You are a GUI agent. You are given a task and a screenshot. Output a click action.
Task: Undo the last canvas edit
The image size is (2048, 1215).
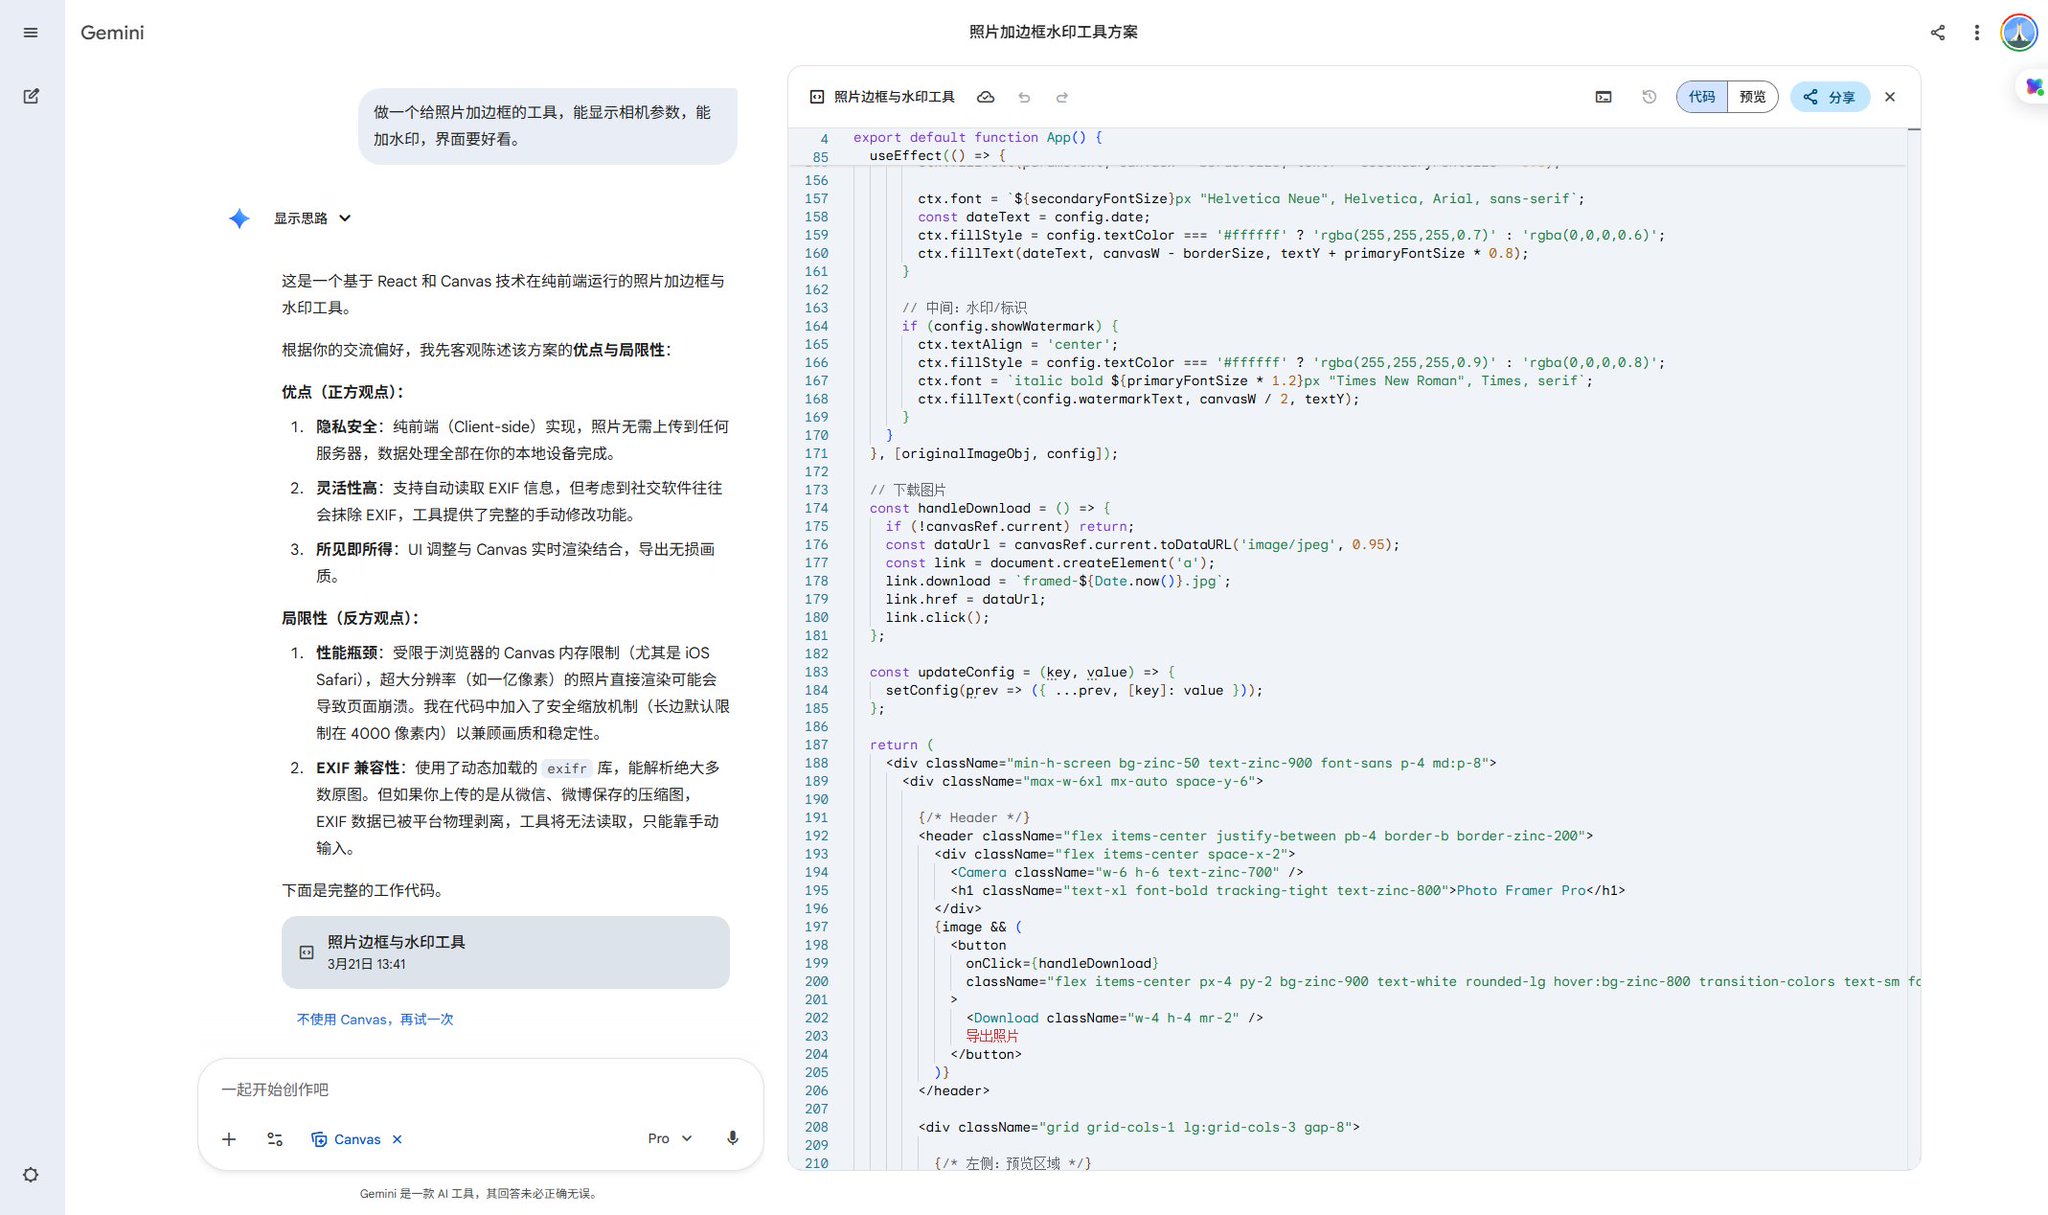1024,97
